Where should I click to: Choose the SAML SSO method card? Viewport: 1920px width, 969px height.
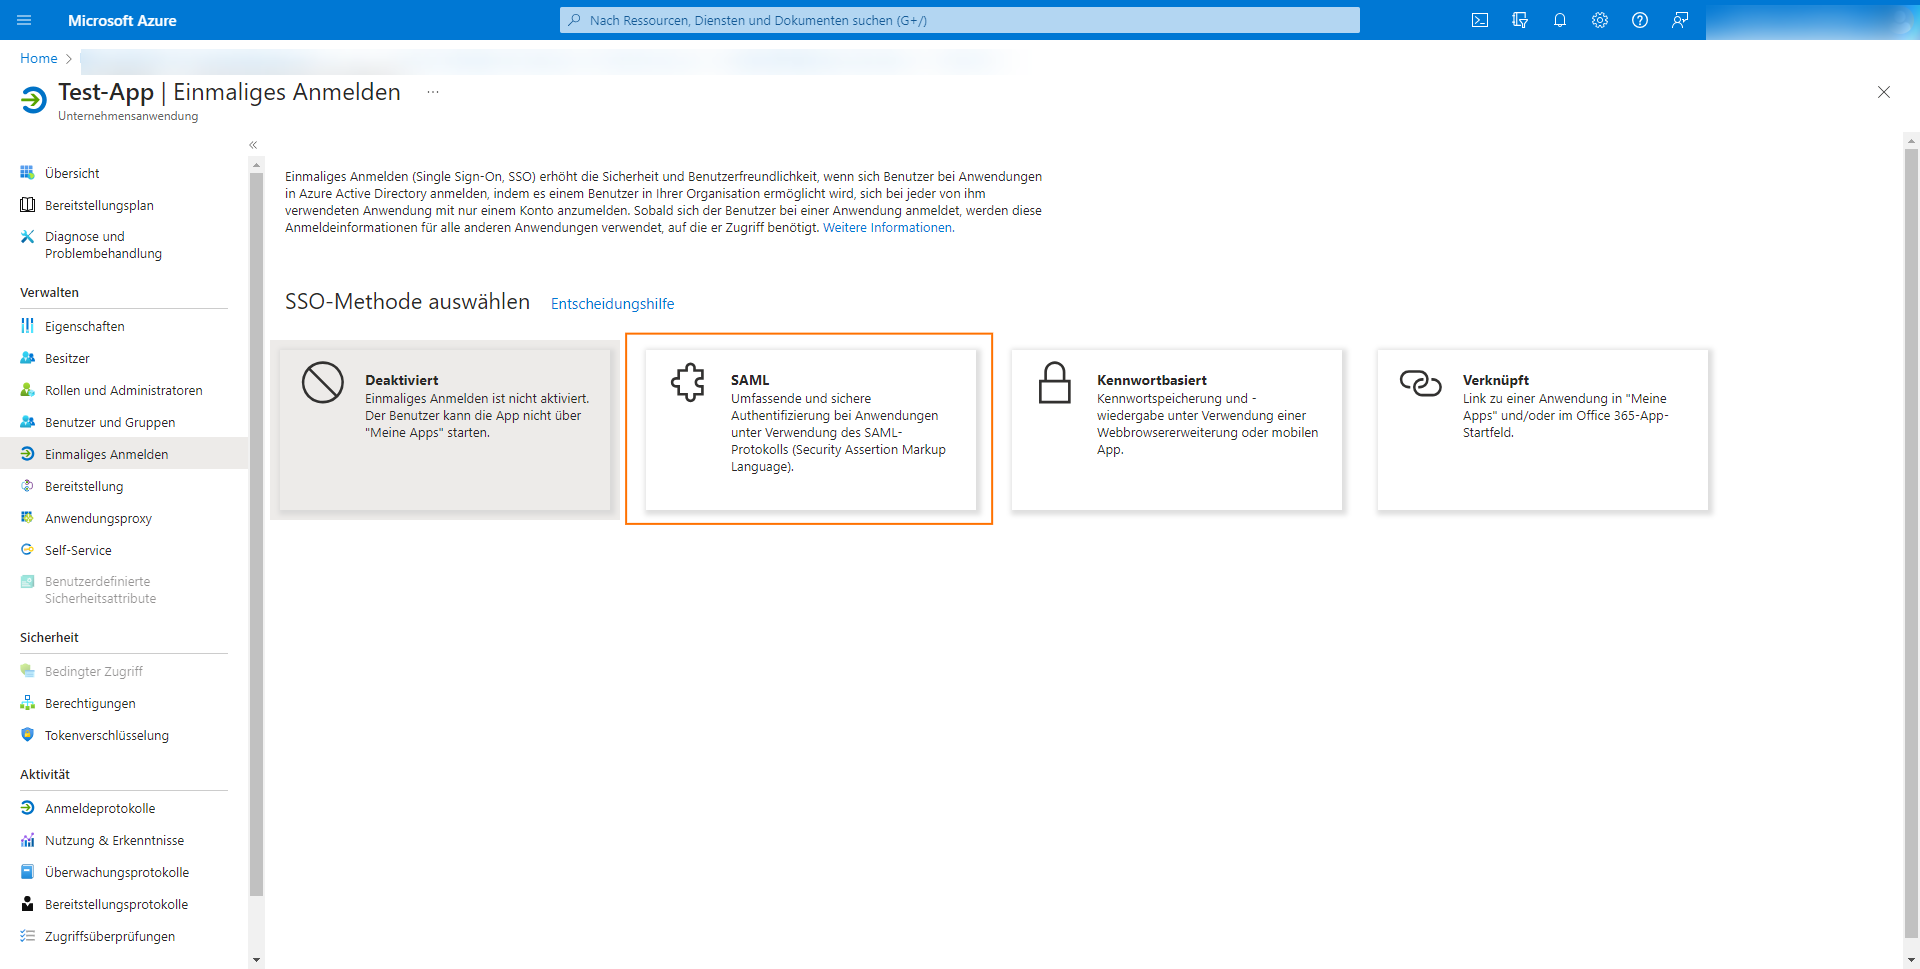pos(810,430)
